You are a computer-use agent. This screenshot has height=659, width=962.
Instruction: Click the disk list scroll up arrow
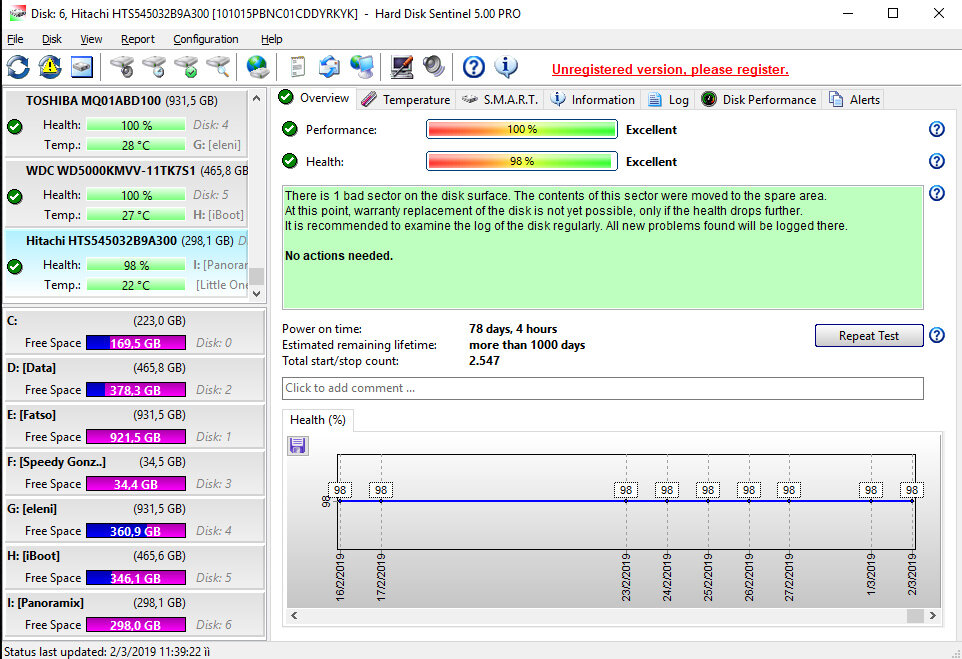256,99
